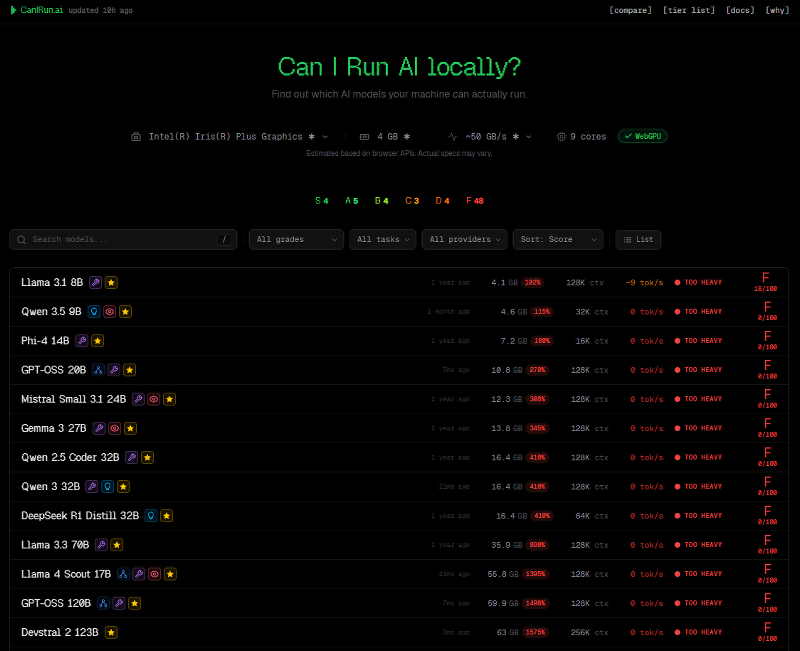The height and width of the screenshot is (651, 800).
Task: Open the Llama 3.1 8B model row
Action: point(399,283)
